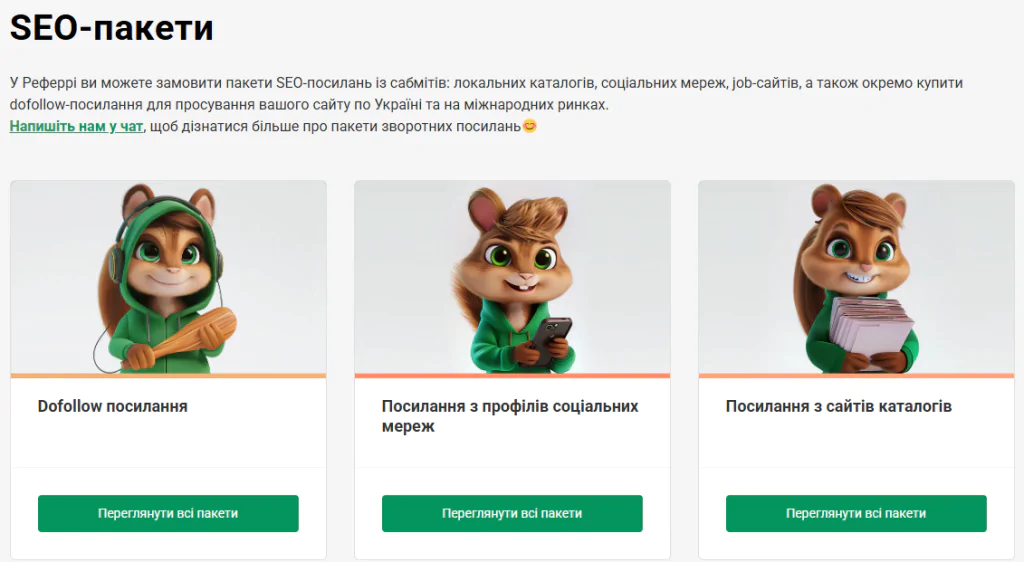Select the squirrel with headphones and bat image

click(x=168, y=277)
